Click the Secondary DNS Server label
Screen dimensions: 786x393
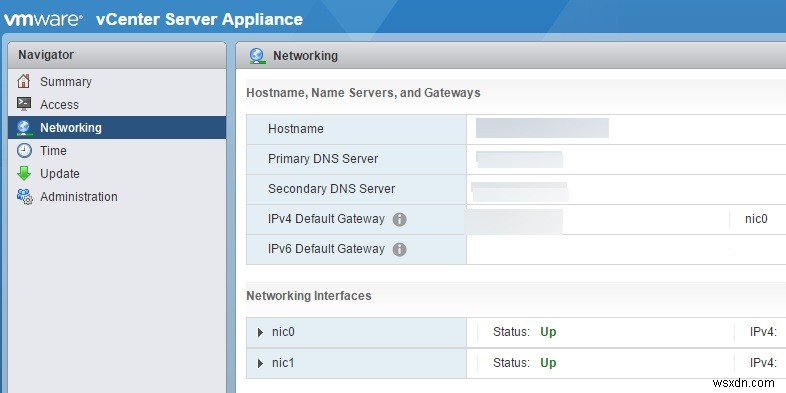pyautogui.click(x=331, y=189)
